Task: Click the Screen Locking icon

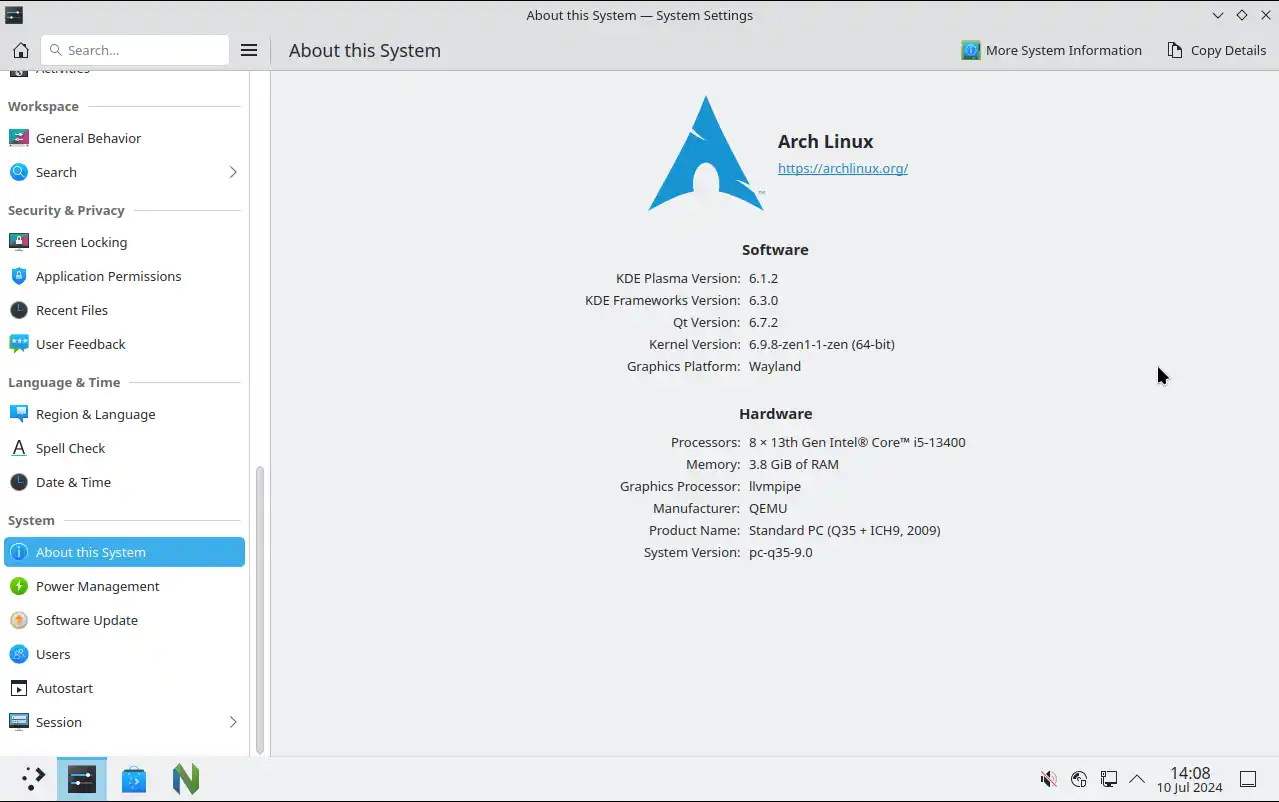Action: (x=19, y=242)
